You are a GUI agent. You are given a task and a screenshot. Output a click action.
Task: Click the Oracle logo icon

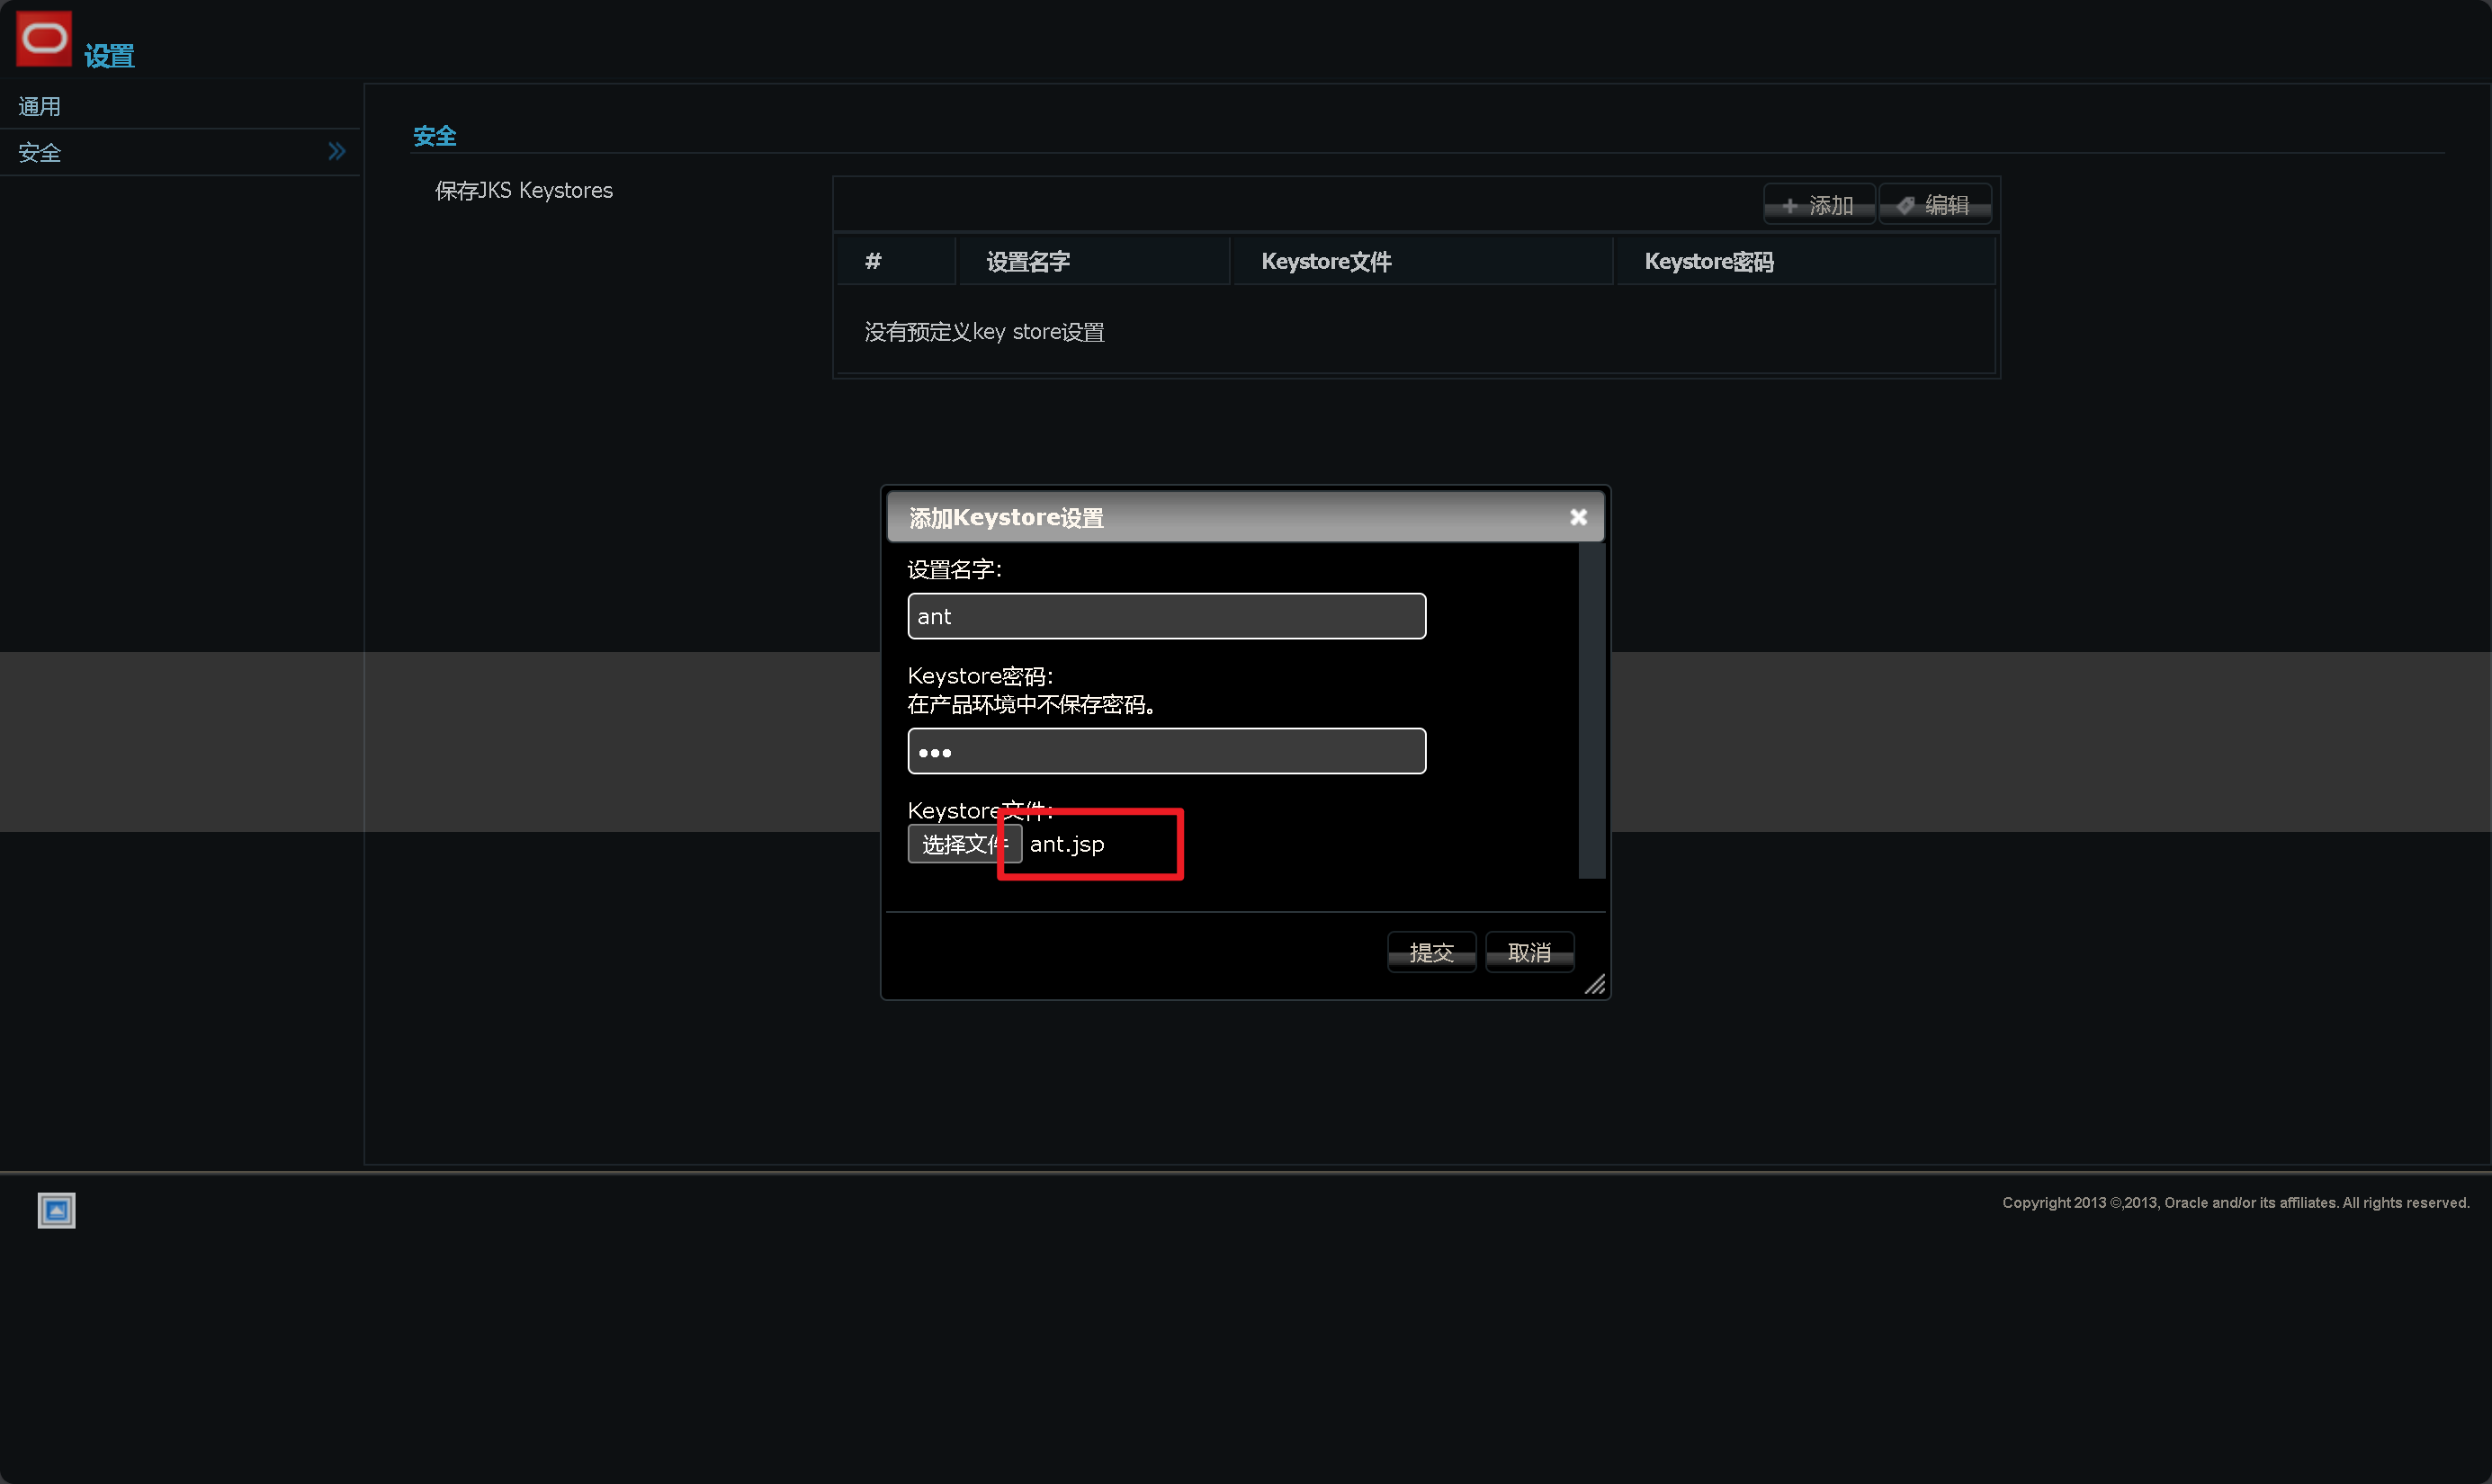point(44,39)
